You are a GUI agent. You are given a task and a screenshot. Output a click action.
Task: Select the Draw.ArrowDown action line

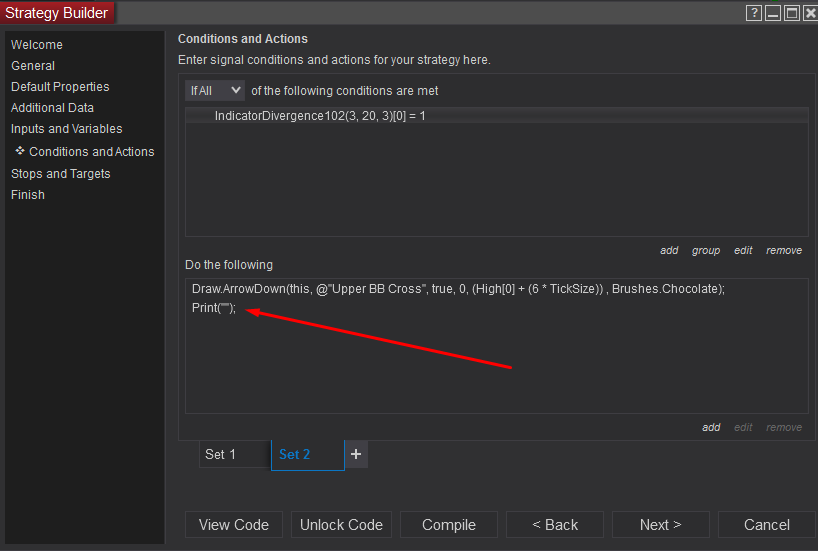click(458, 289)
